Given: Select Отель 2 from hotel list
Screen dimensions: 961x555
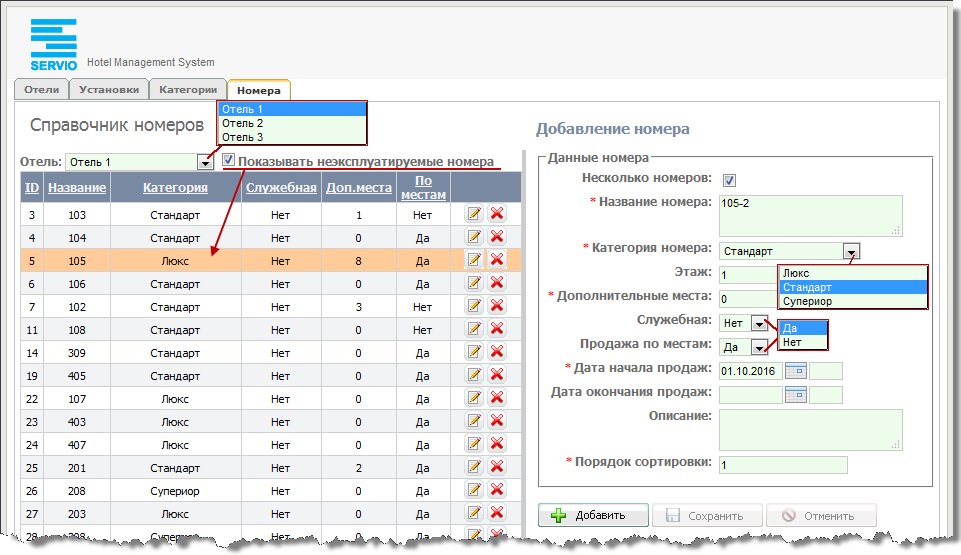Looking at the screenshot, I should [243, 123].
